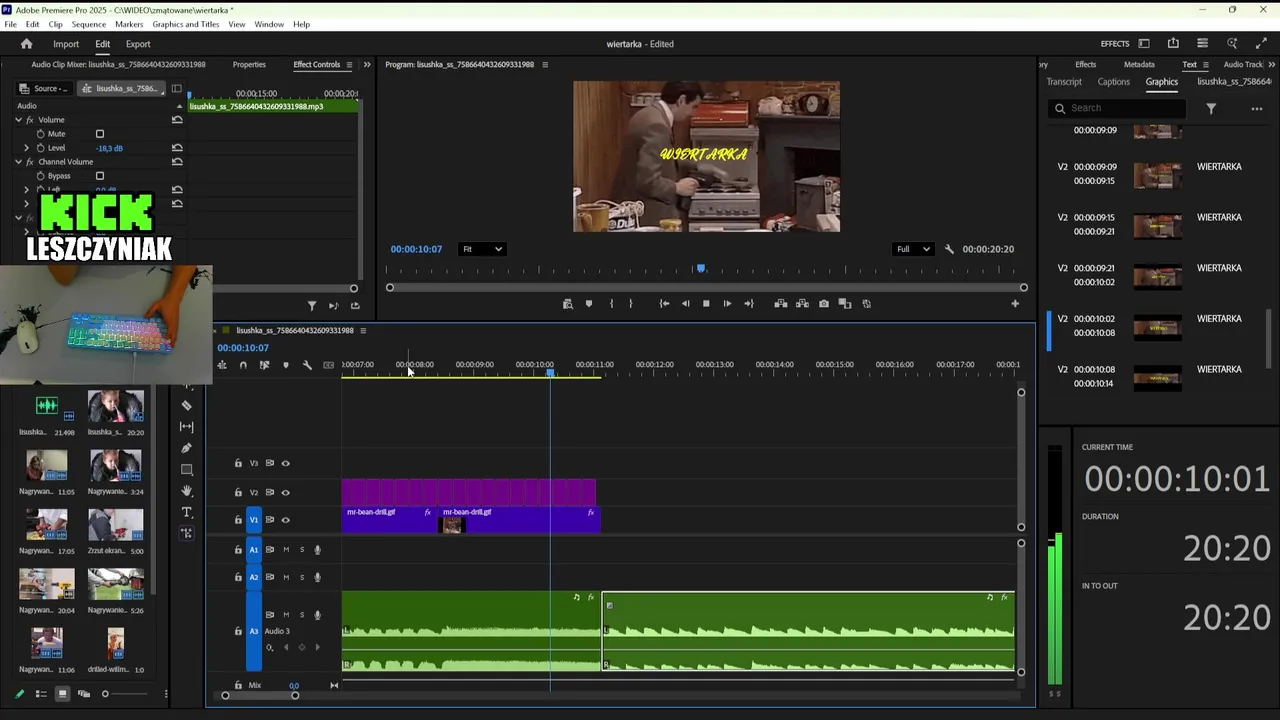Viewport: 1280px width, 720px height.
Task: Go to In point in Program monitor
Action: click(x=664, y=304)
